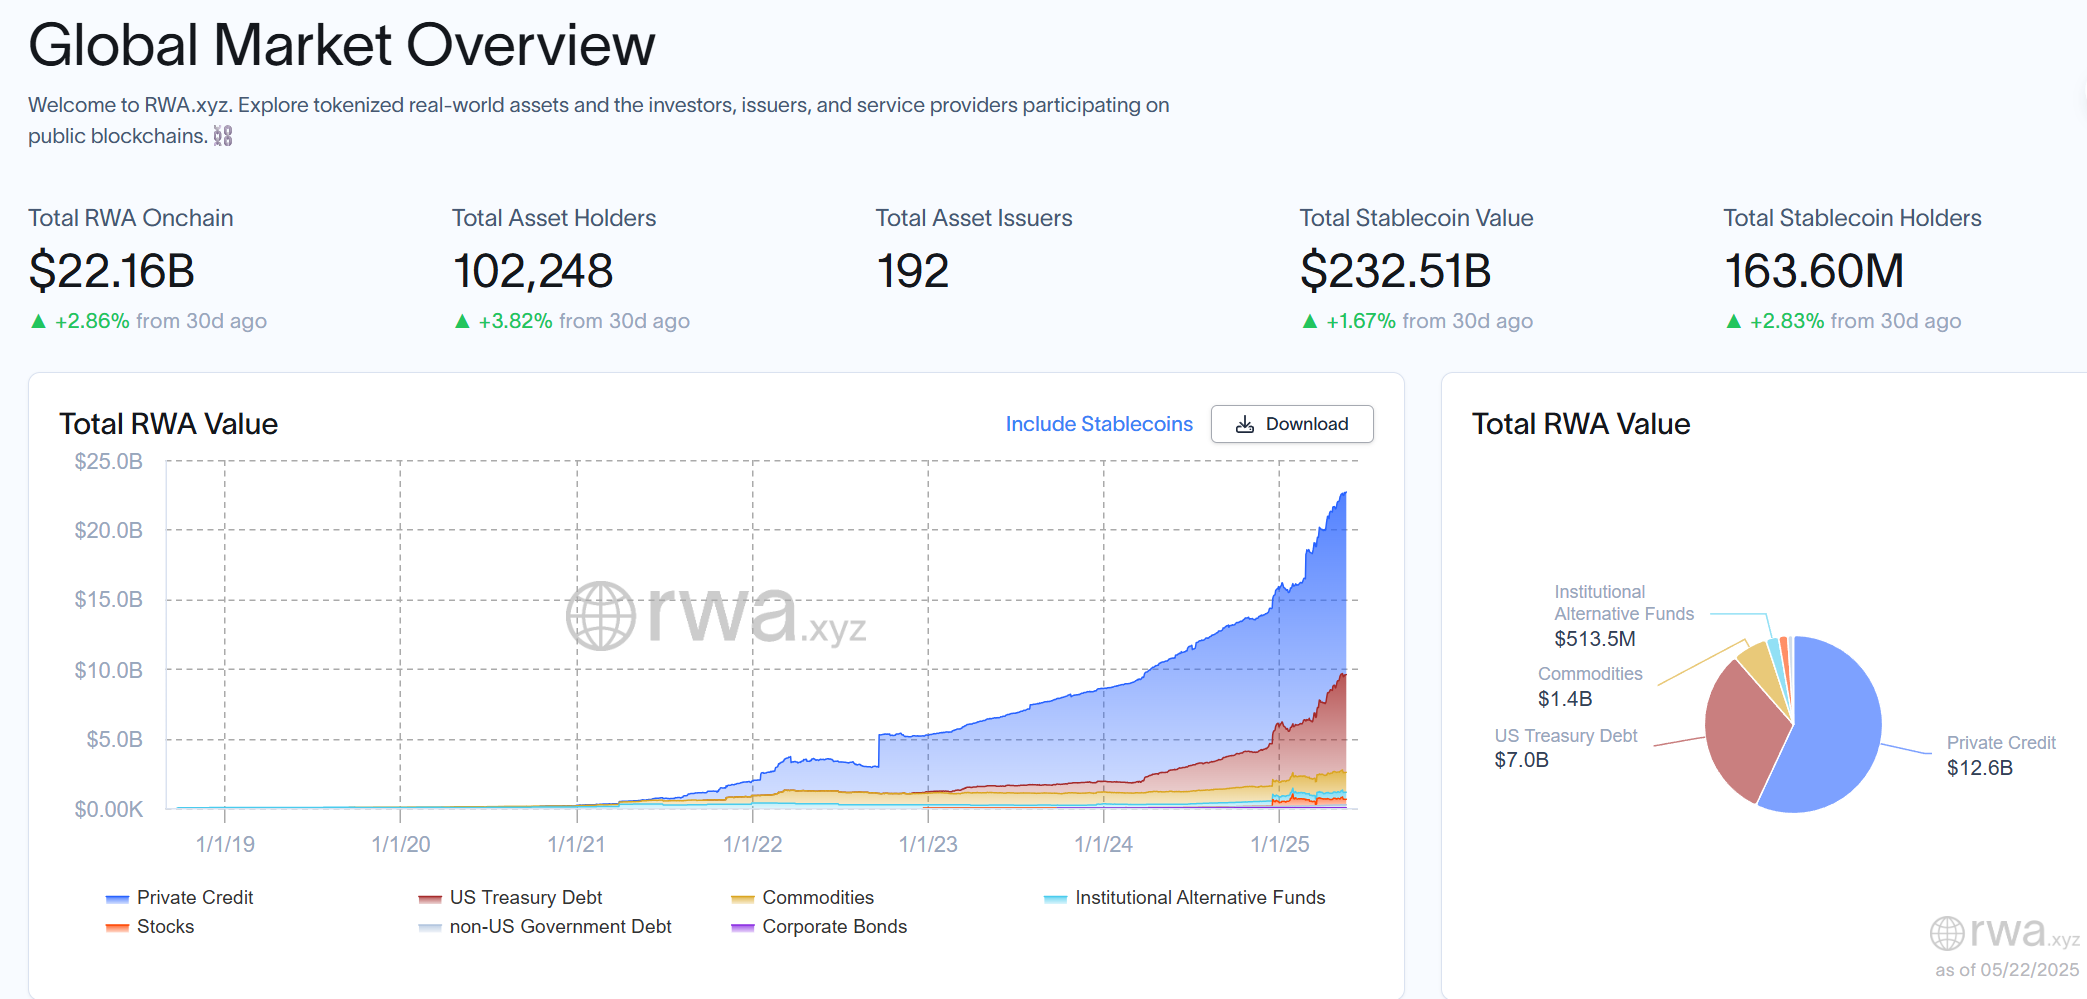Click the as of 05/22/2025 date text
Image resolution: width=2087 pixels, height=999 pixels.
pyautogui.click(x=2007, y=970)
